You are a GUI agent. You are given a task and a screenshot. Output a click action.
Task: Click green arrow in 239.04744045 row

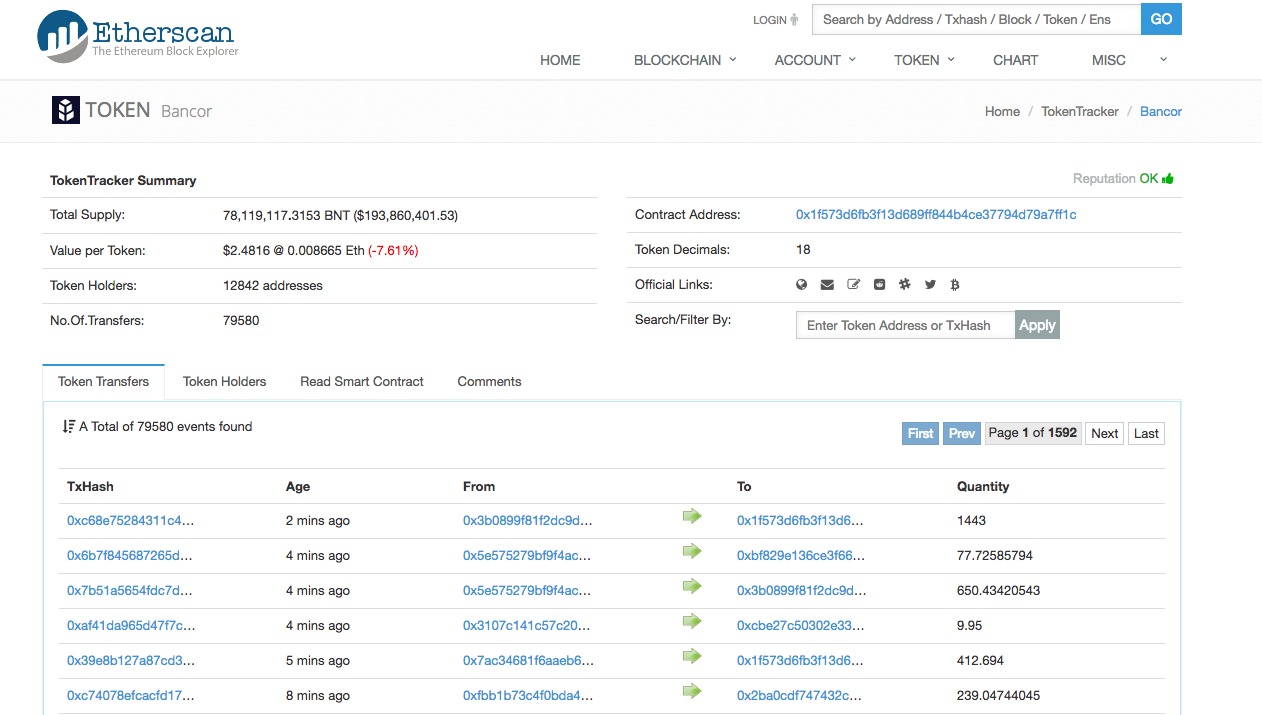(x=691, y=691)
